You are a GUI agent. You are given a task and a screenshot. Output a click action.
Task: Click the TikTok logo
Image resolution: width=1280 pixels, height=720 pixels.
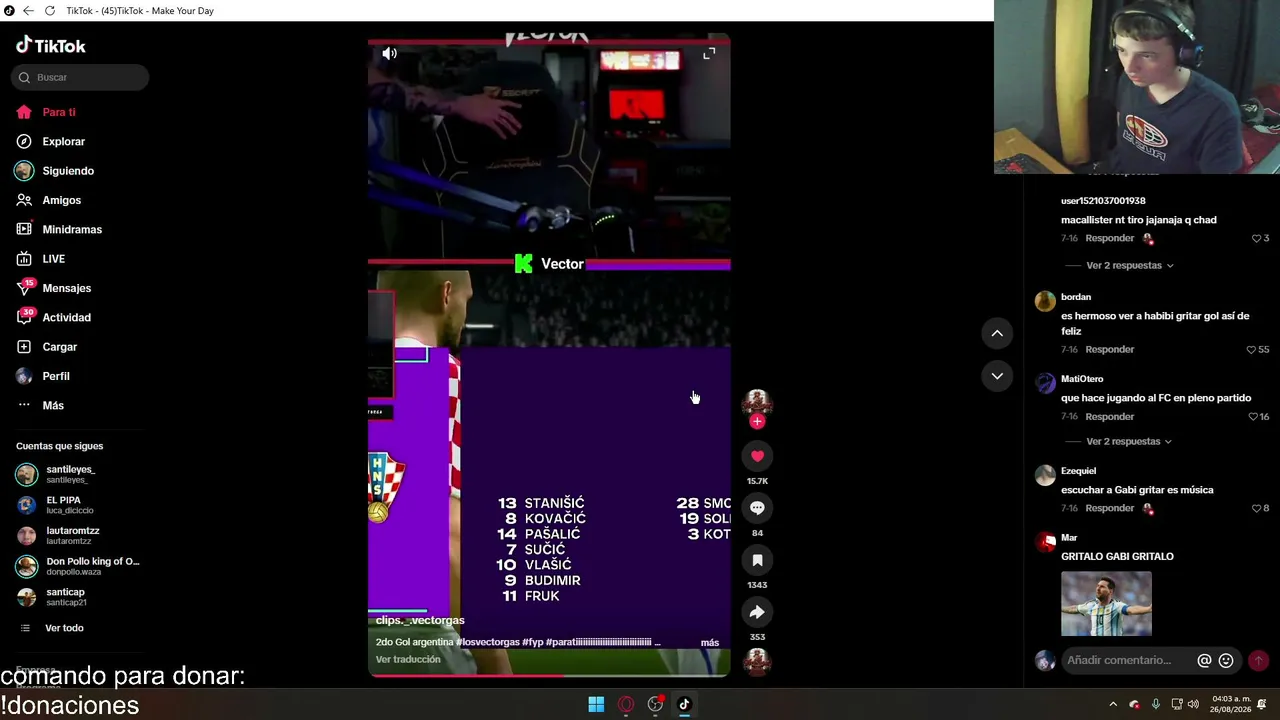pos(51,45)
